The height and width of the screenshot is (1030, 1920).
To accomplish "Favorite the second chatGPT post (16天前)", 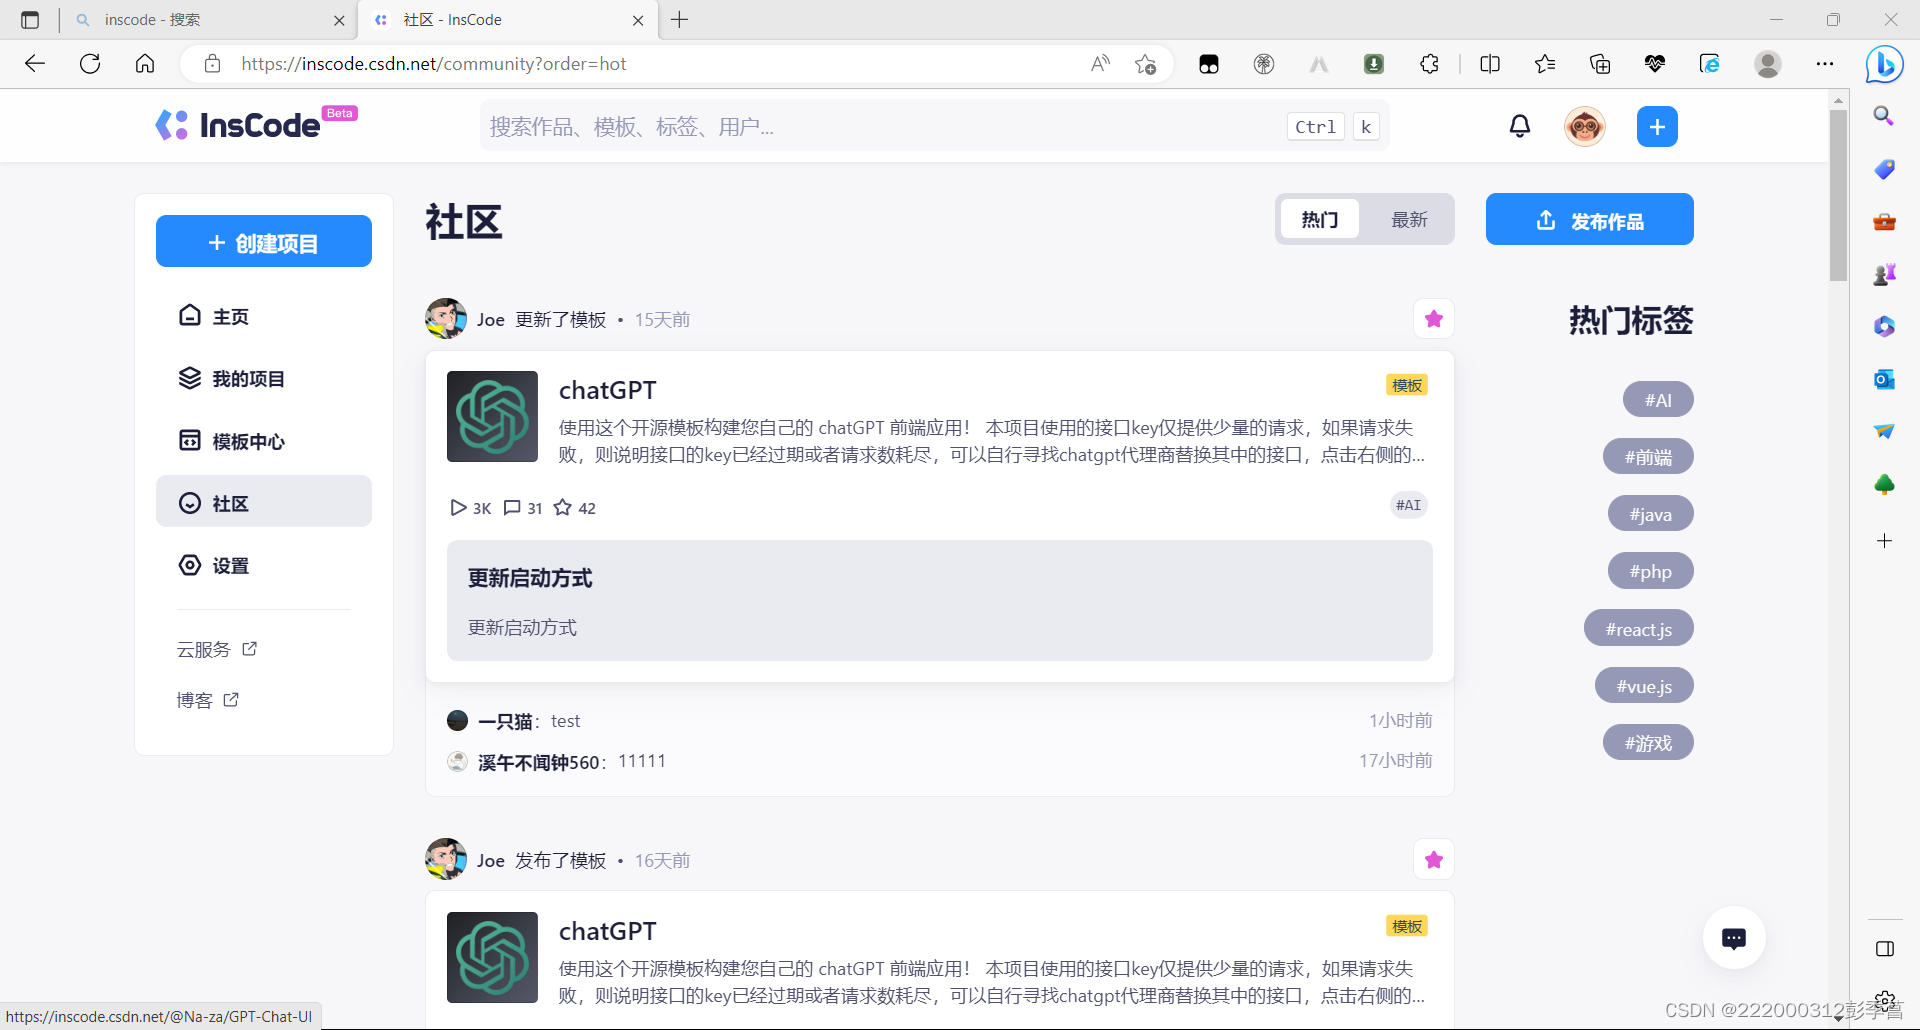I will (1433, 860).
